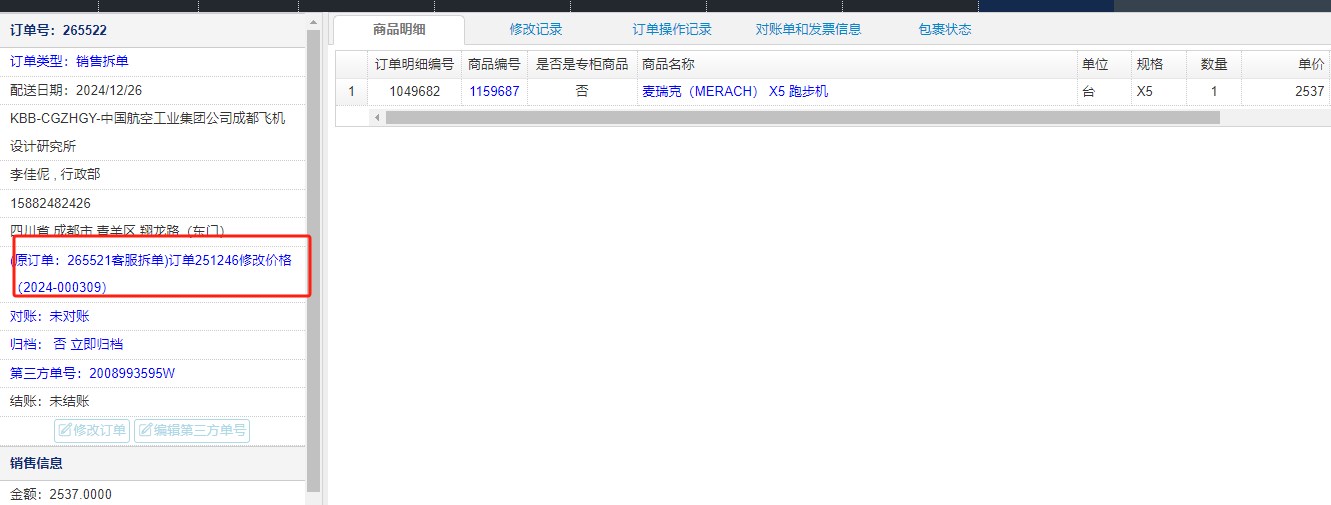This screenshot has height=505, width=1331.
Task: Click the left arrow of table horizontal scrollbar
Action: pyautogui.click(x=377, y=117)
